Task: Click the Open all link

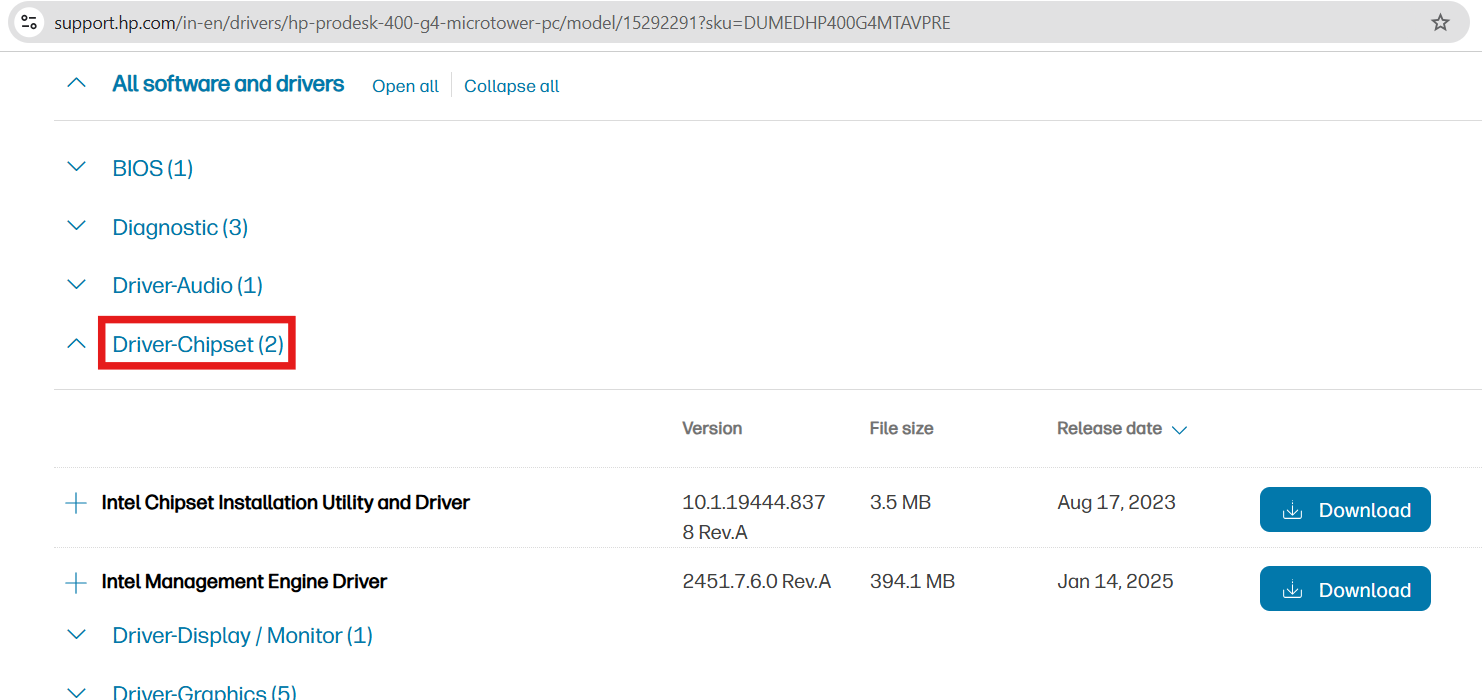Action: [405, 86]
